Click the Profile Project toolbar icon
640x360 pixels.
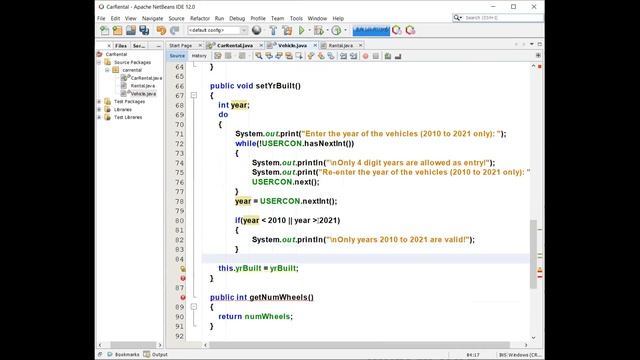336,30
